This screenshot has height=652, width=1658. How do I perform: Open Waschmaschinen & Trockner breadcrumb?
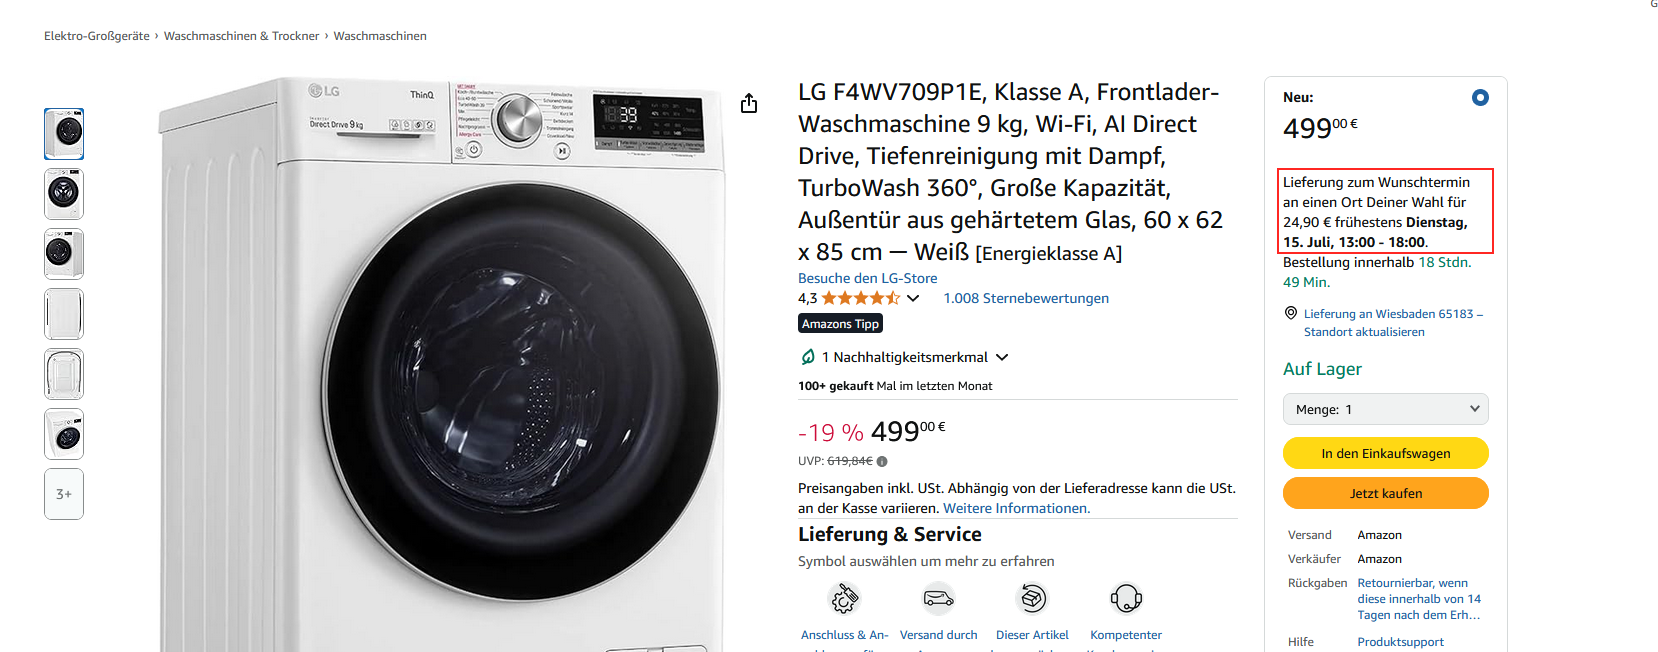[x=241, y=36]
